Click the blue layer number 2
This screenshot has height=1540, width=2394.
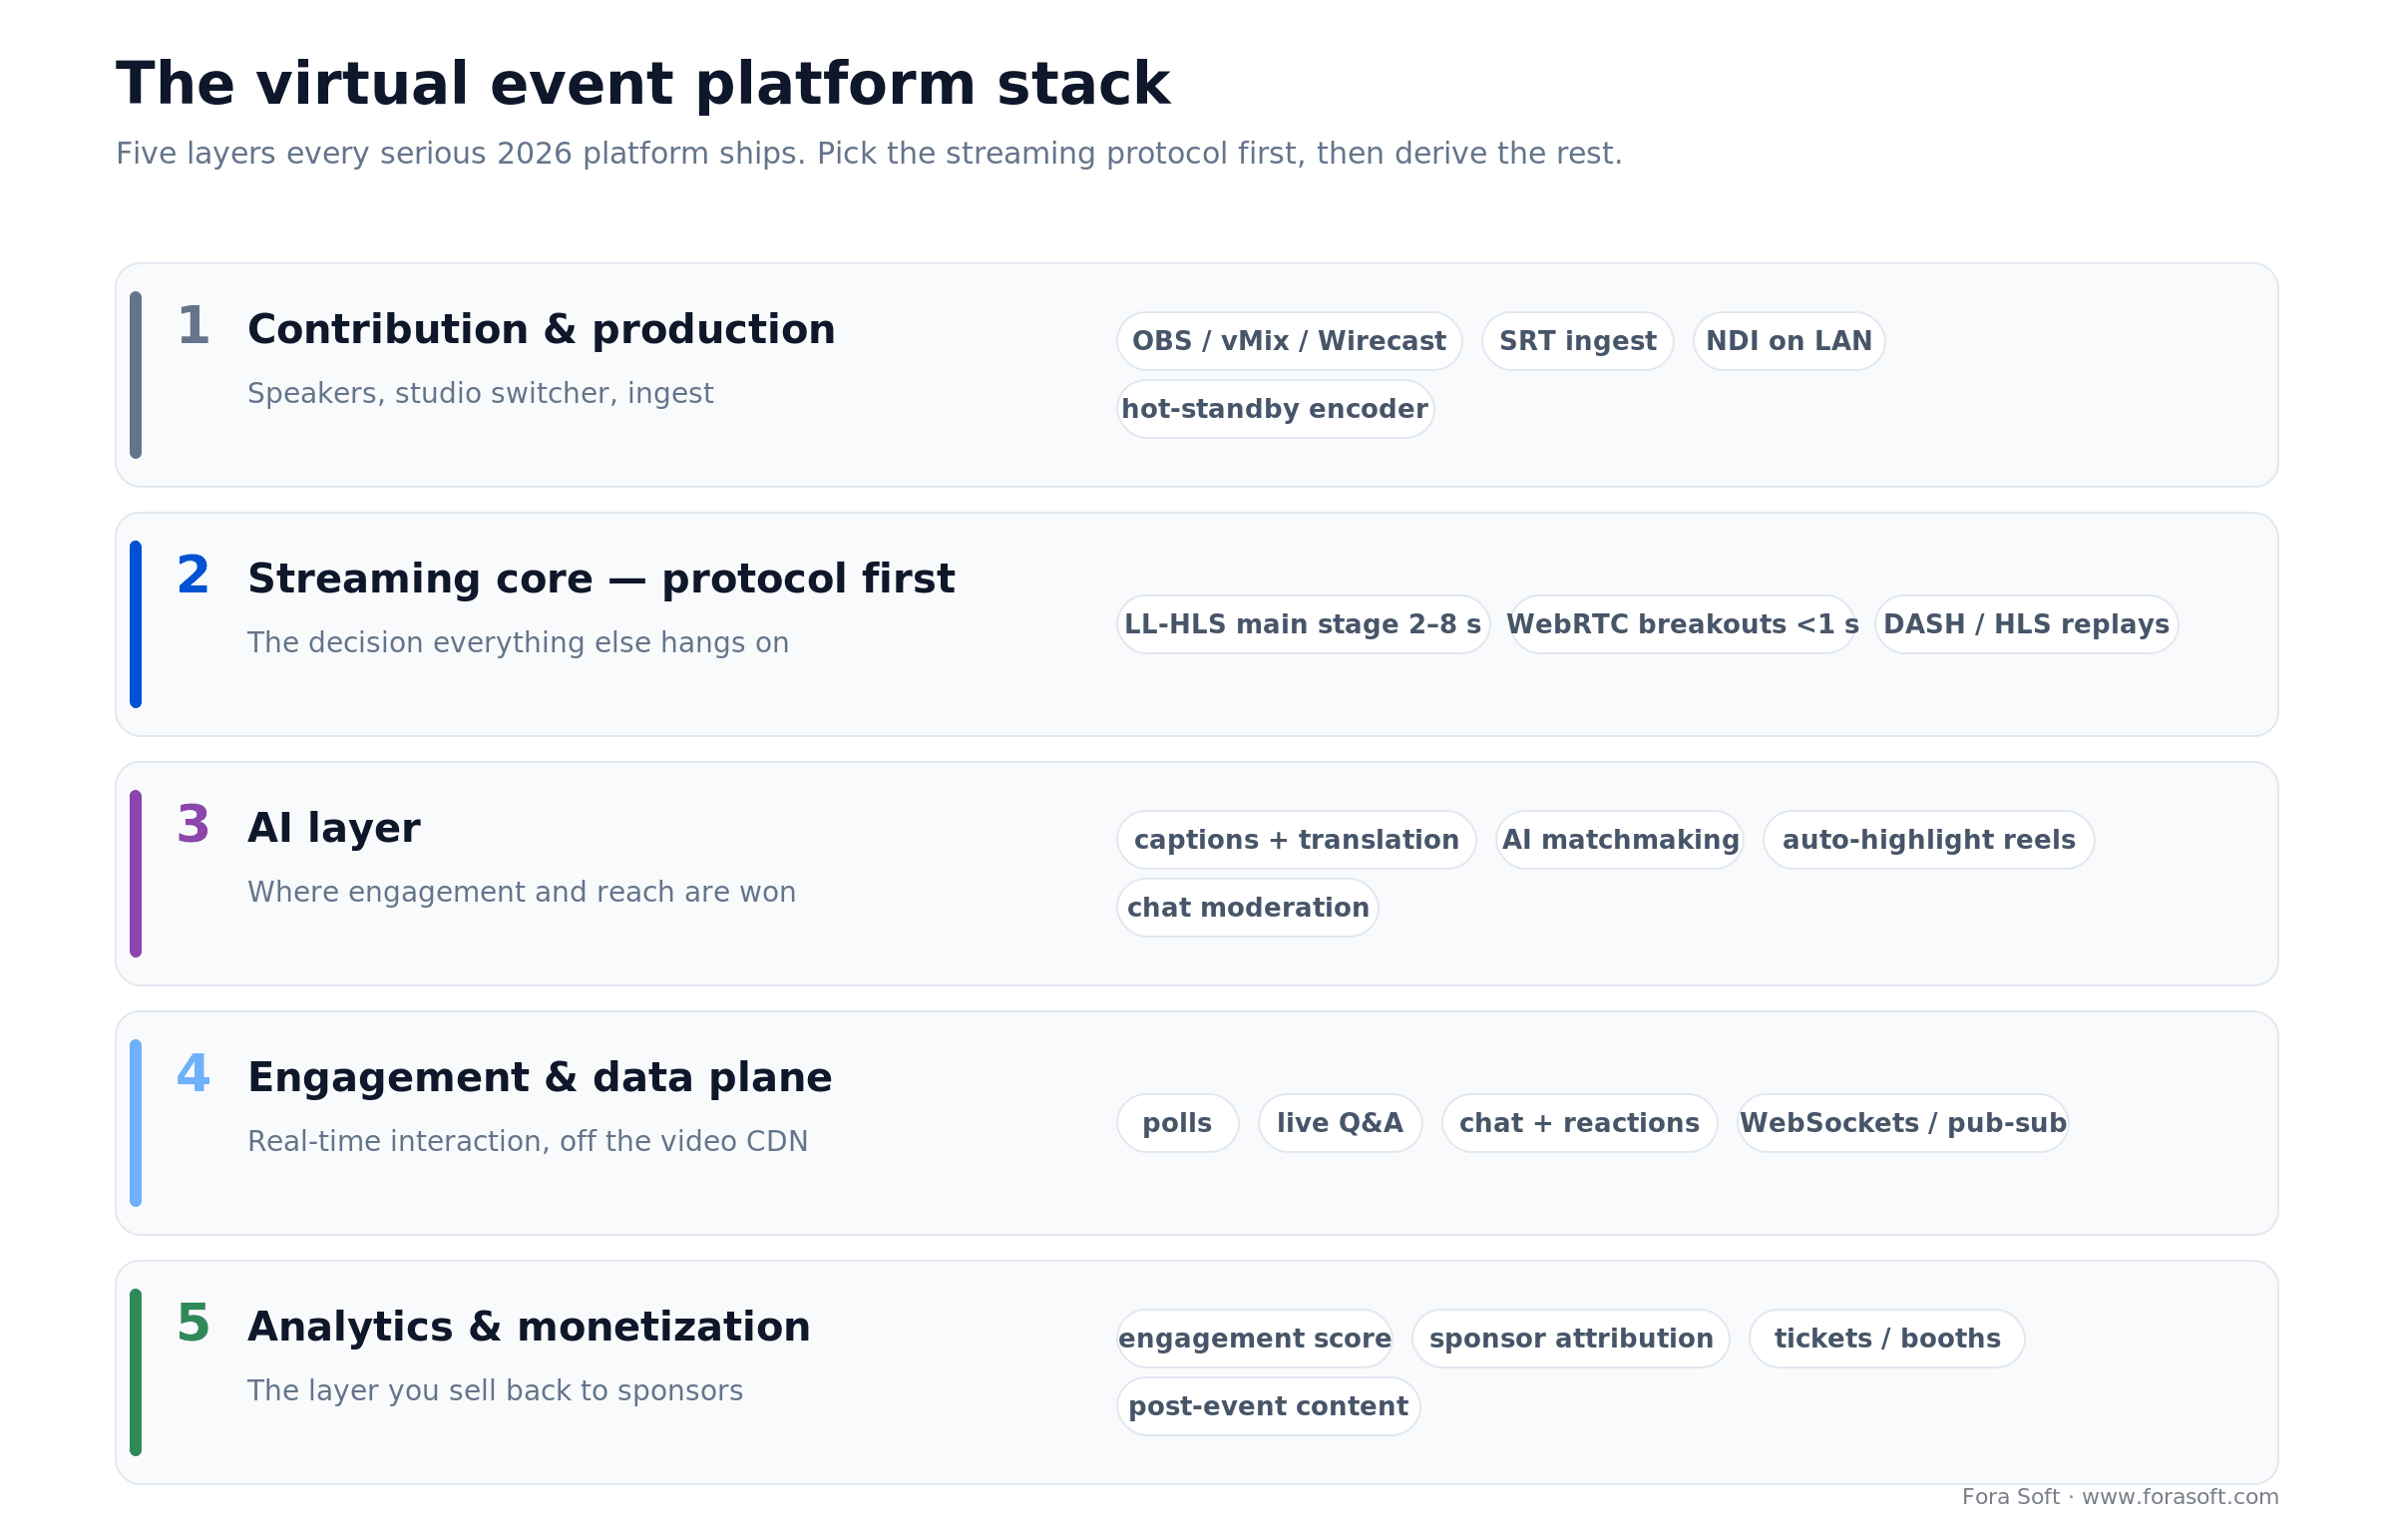[x=193, y=575]
